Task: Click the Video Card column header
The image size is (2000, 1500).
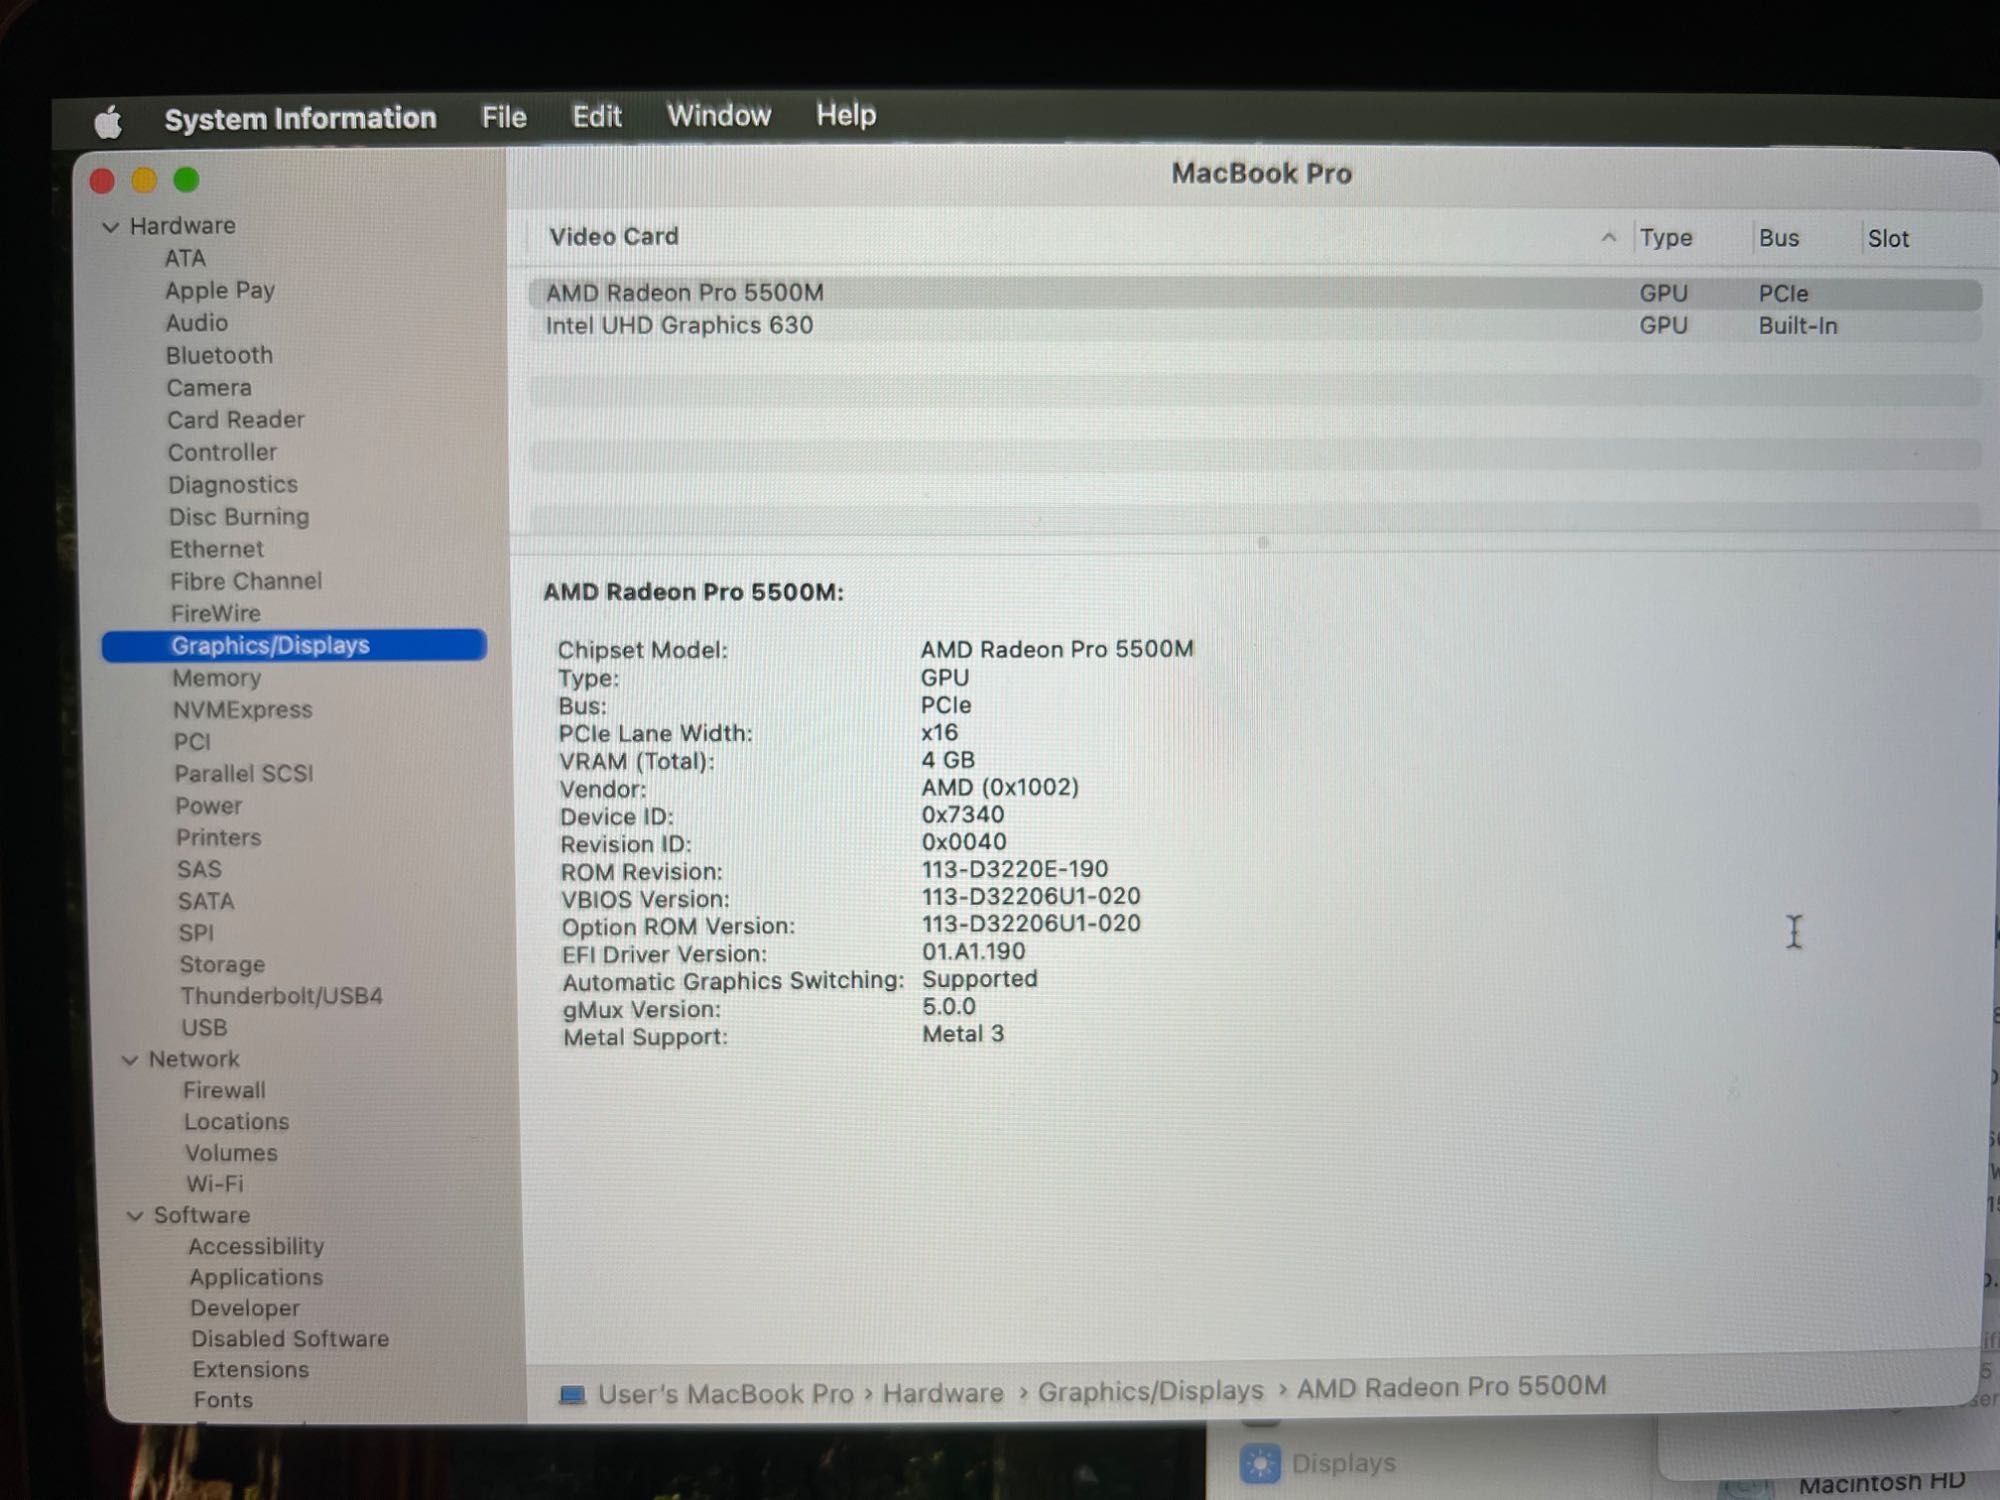Action: point(613,237)
